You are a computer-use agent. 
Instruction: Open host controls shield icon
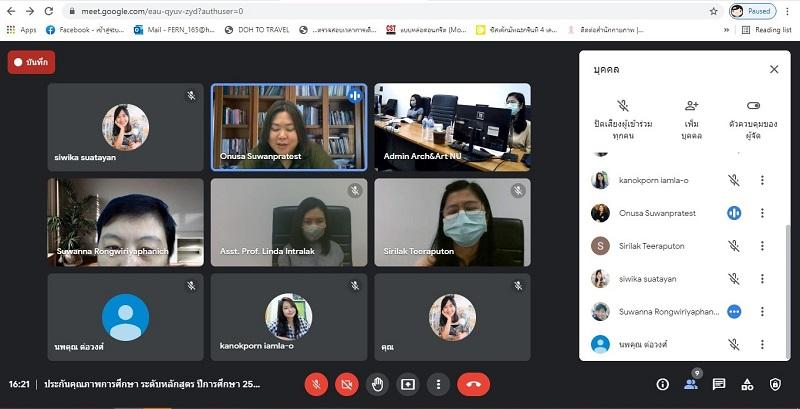775,385
